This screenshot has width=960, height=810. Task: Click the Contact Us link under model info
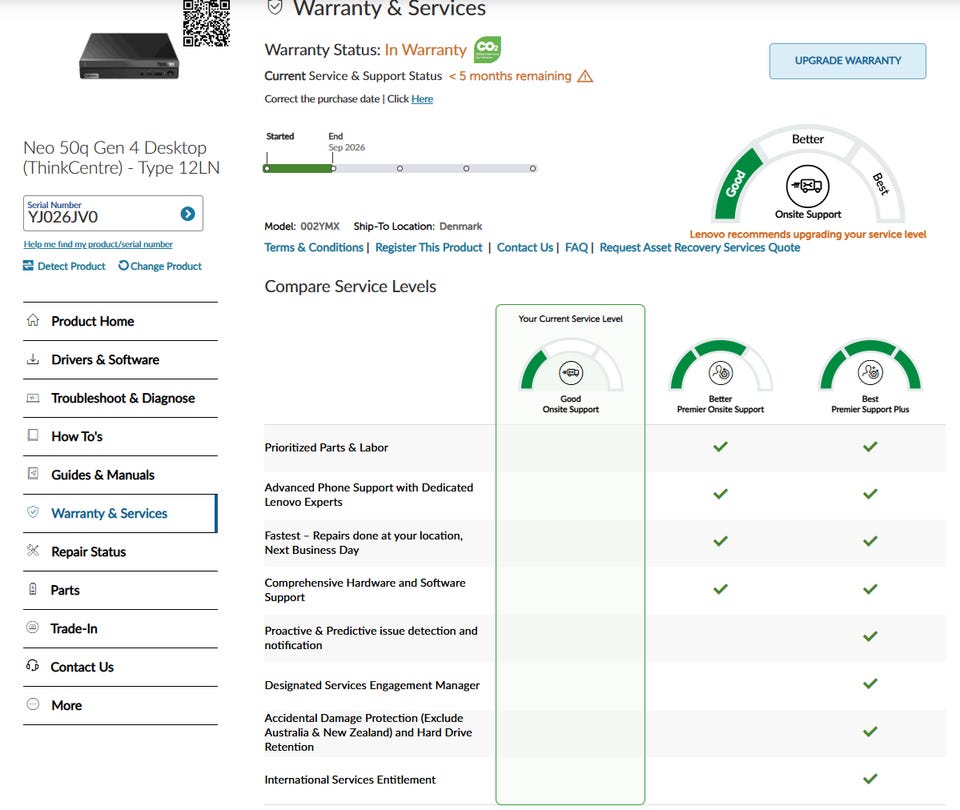525,247
